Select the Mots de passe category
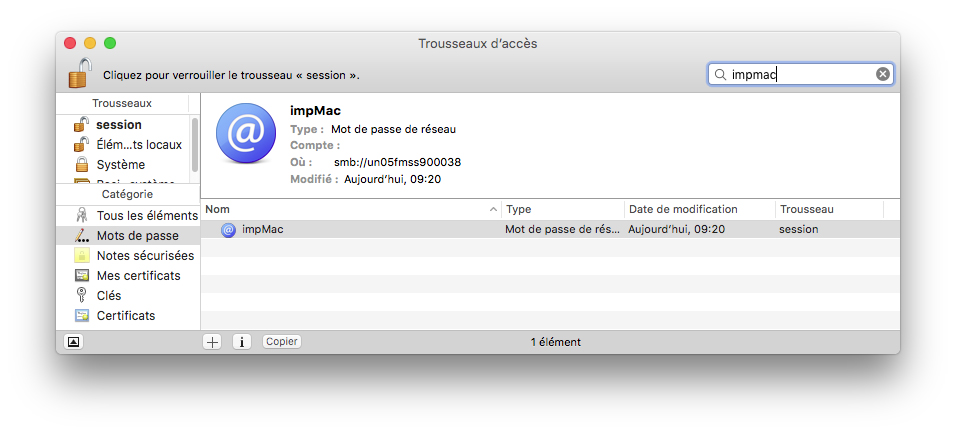The height and width of the screenshot is (434, 956). point(137,236)
